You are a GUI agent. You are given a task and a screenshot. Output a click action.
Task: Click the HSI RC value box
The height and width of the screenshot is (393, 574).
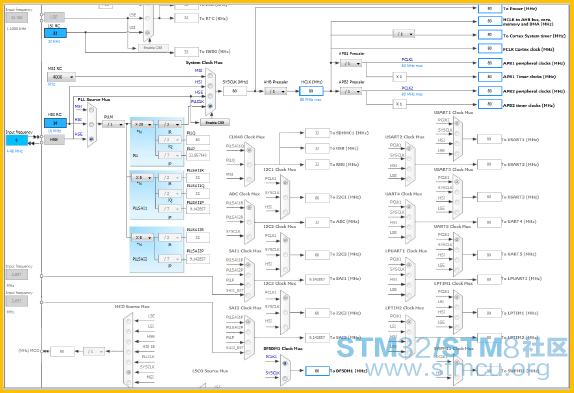[x=56, y=123]
